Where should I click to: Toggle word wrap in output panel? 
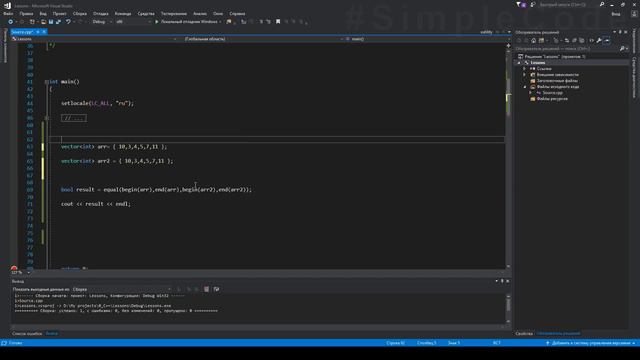(x=216, y=289)
